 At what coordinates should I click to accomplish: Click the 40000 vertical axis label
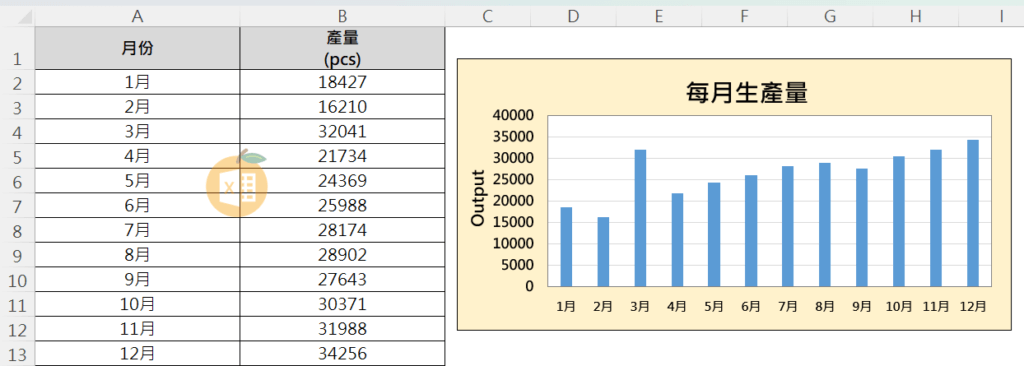(513, 116)
